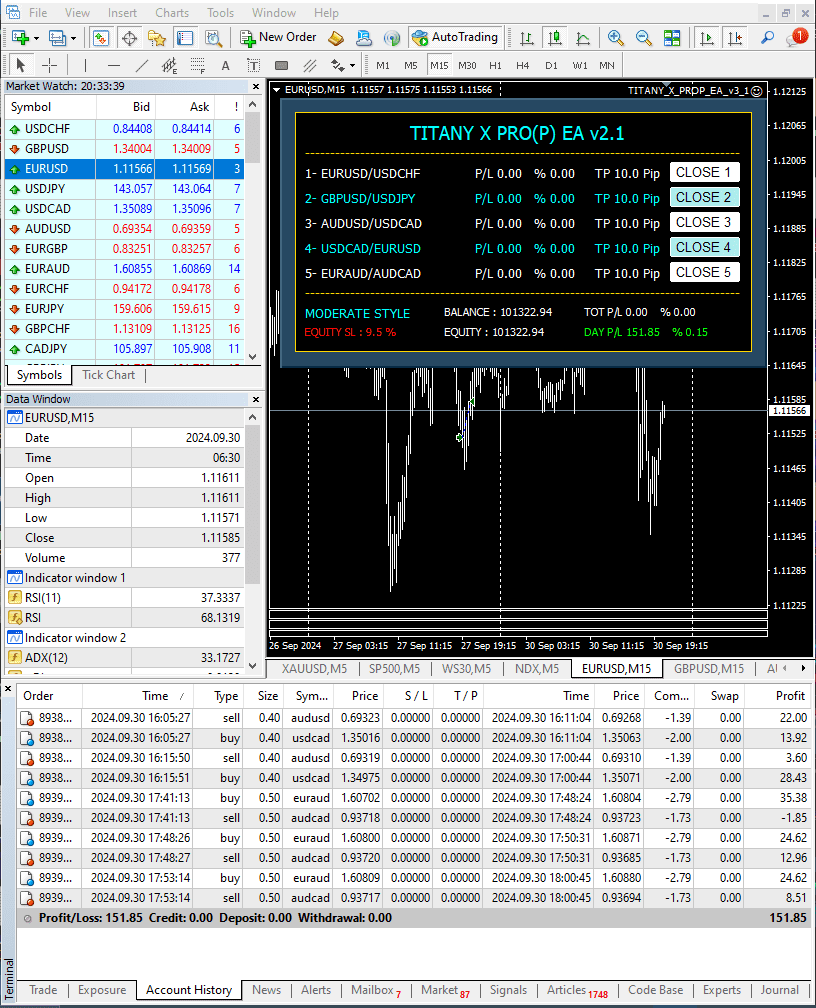This screenshot has width=816, height=1008.
Task: Toggle Chart Shift
Action: click(x=735, y=38)
